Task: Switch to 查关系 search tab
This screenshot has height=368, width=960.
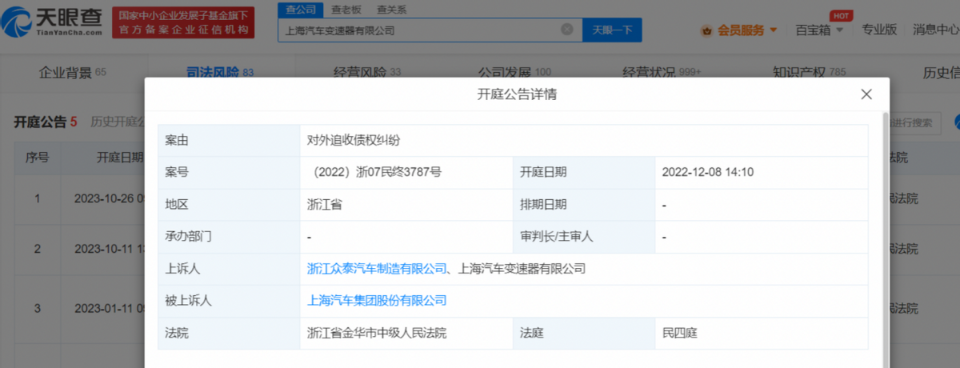Action: click(x=391, y=9)
